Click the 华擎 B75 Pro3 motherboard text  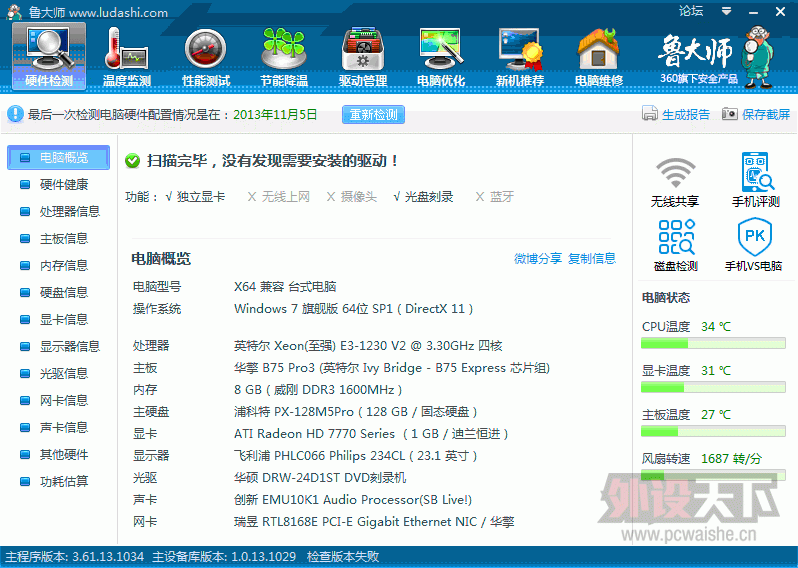click(391, 368)
